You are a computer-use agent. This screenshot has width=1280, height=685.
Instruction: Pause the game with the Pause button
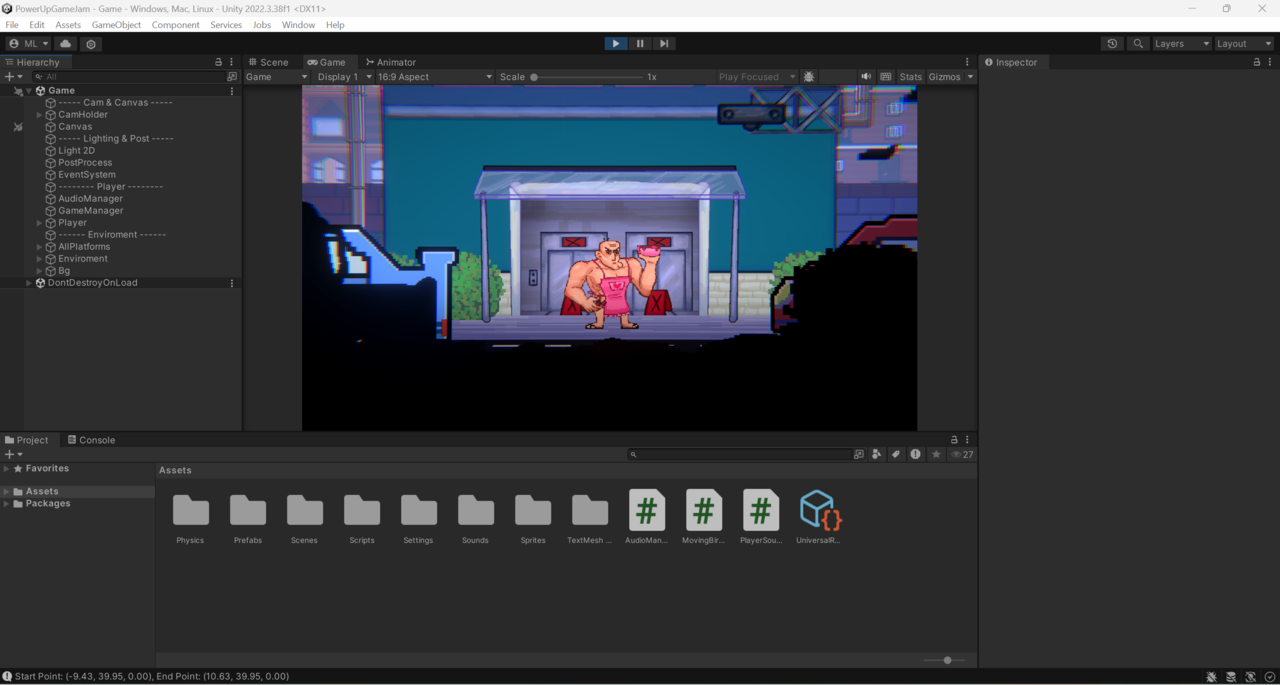pos(640,44)
